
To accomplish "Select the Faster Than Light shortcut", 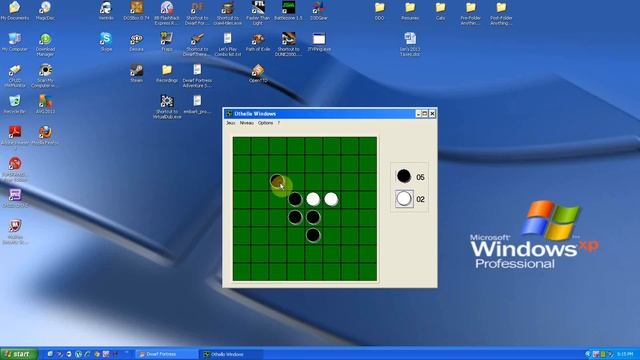I will point(258,13).
